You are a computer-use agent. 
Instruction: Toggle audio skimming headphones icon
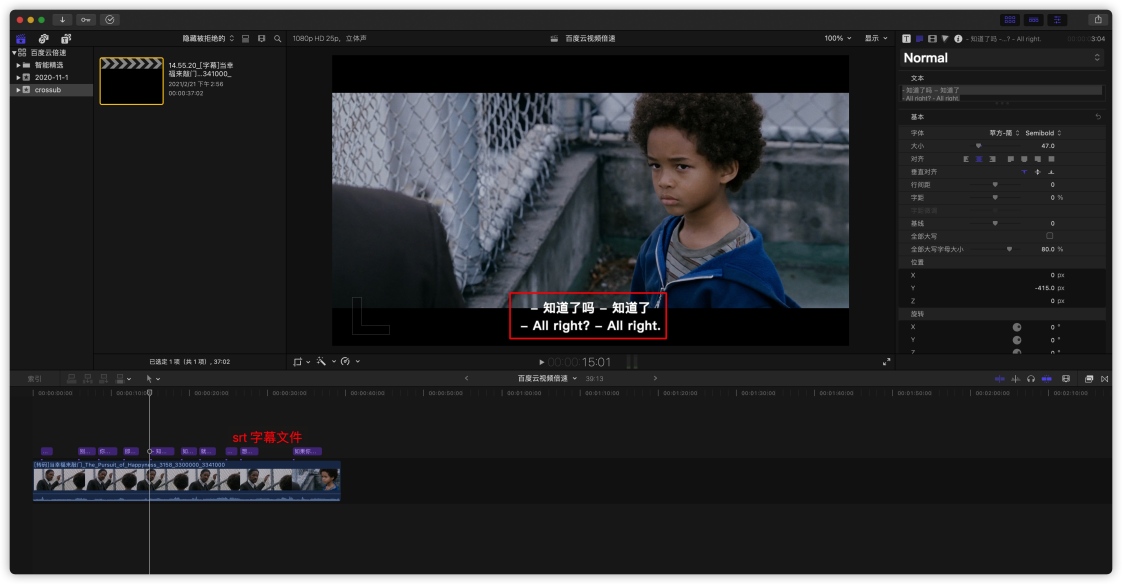click(1030, 379)
